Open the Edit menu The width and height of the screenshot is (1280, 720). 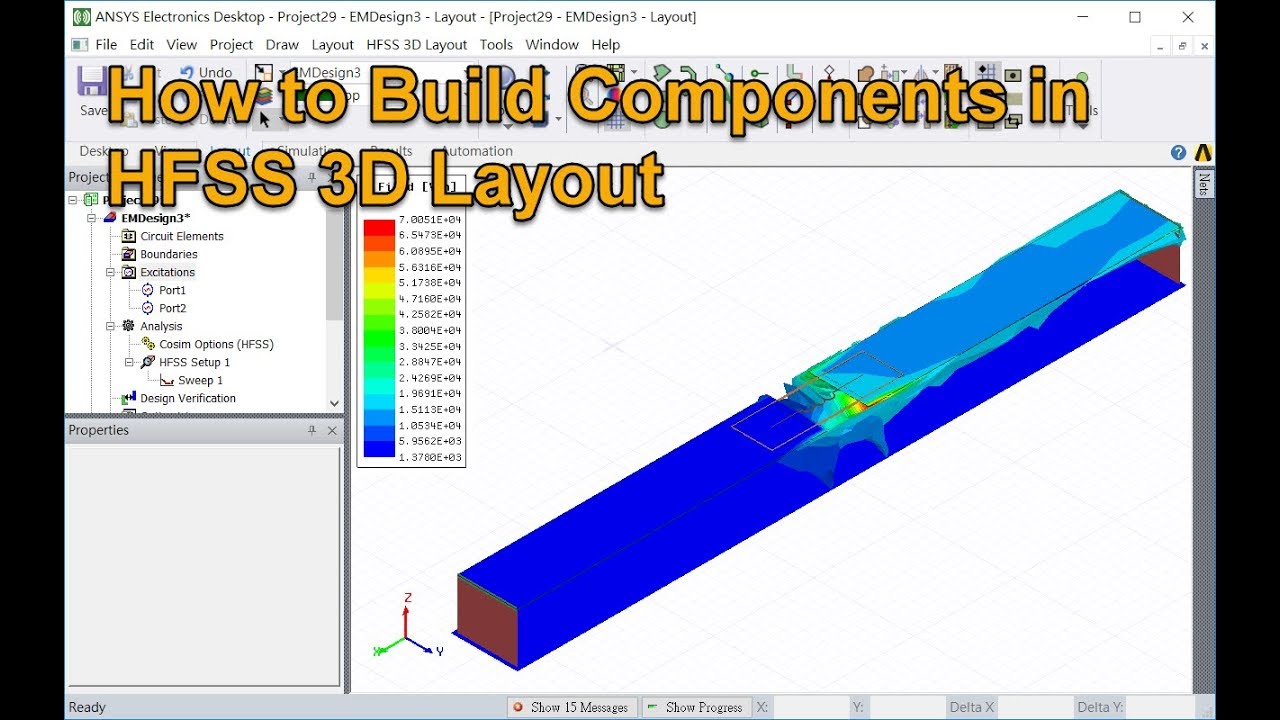click(x=142, y=44)
